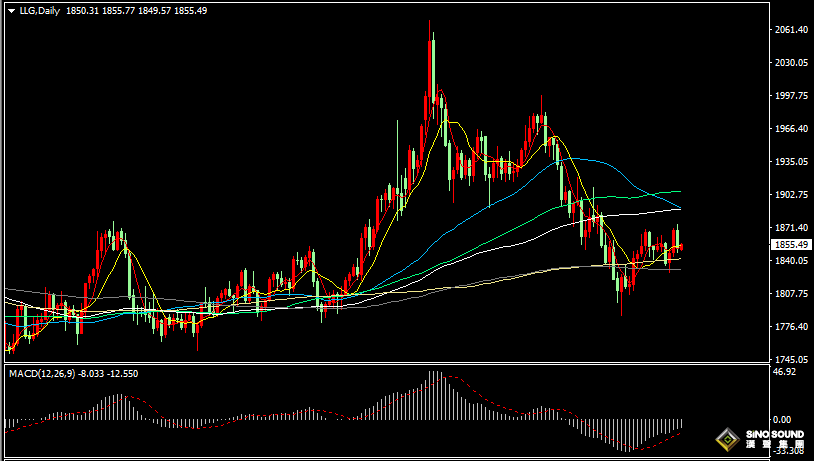Click the LLG,Daily symbol title
814x461 pixels.
(x=39, y=10)
